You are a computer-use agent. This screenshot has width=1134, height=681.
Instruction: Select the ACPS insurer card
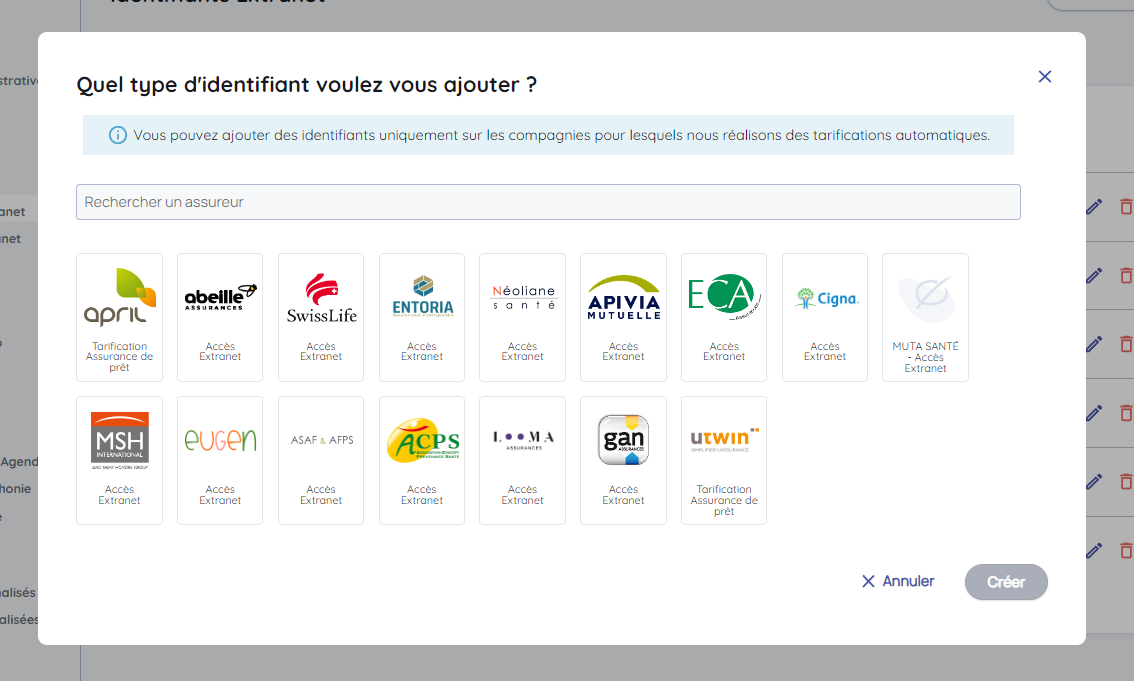tap(422, 460)
